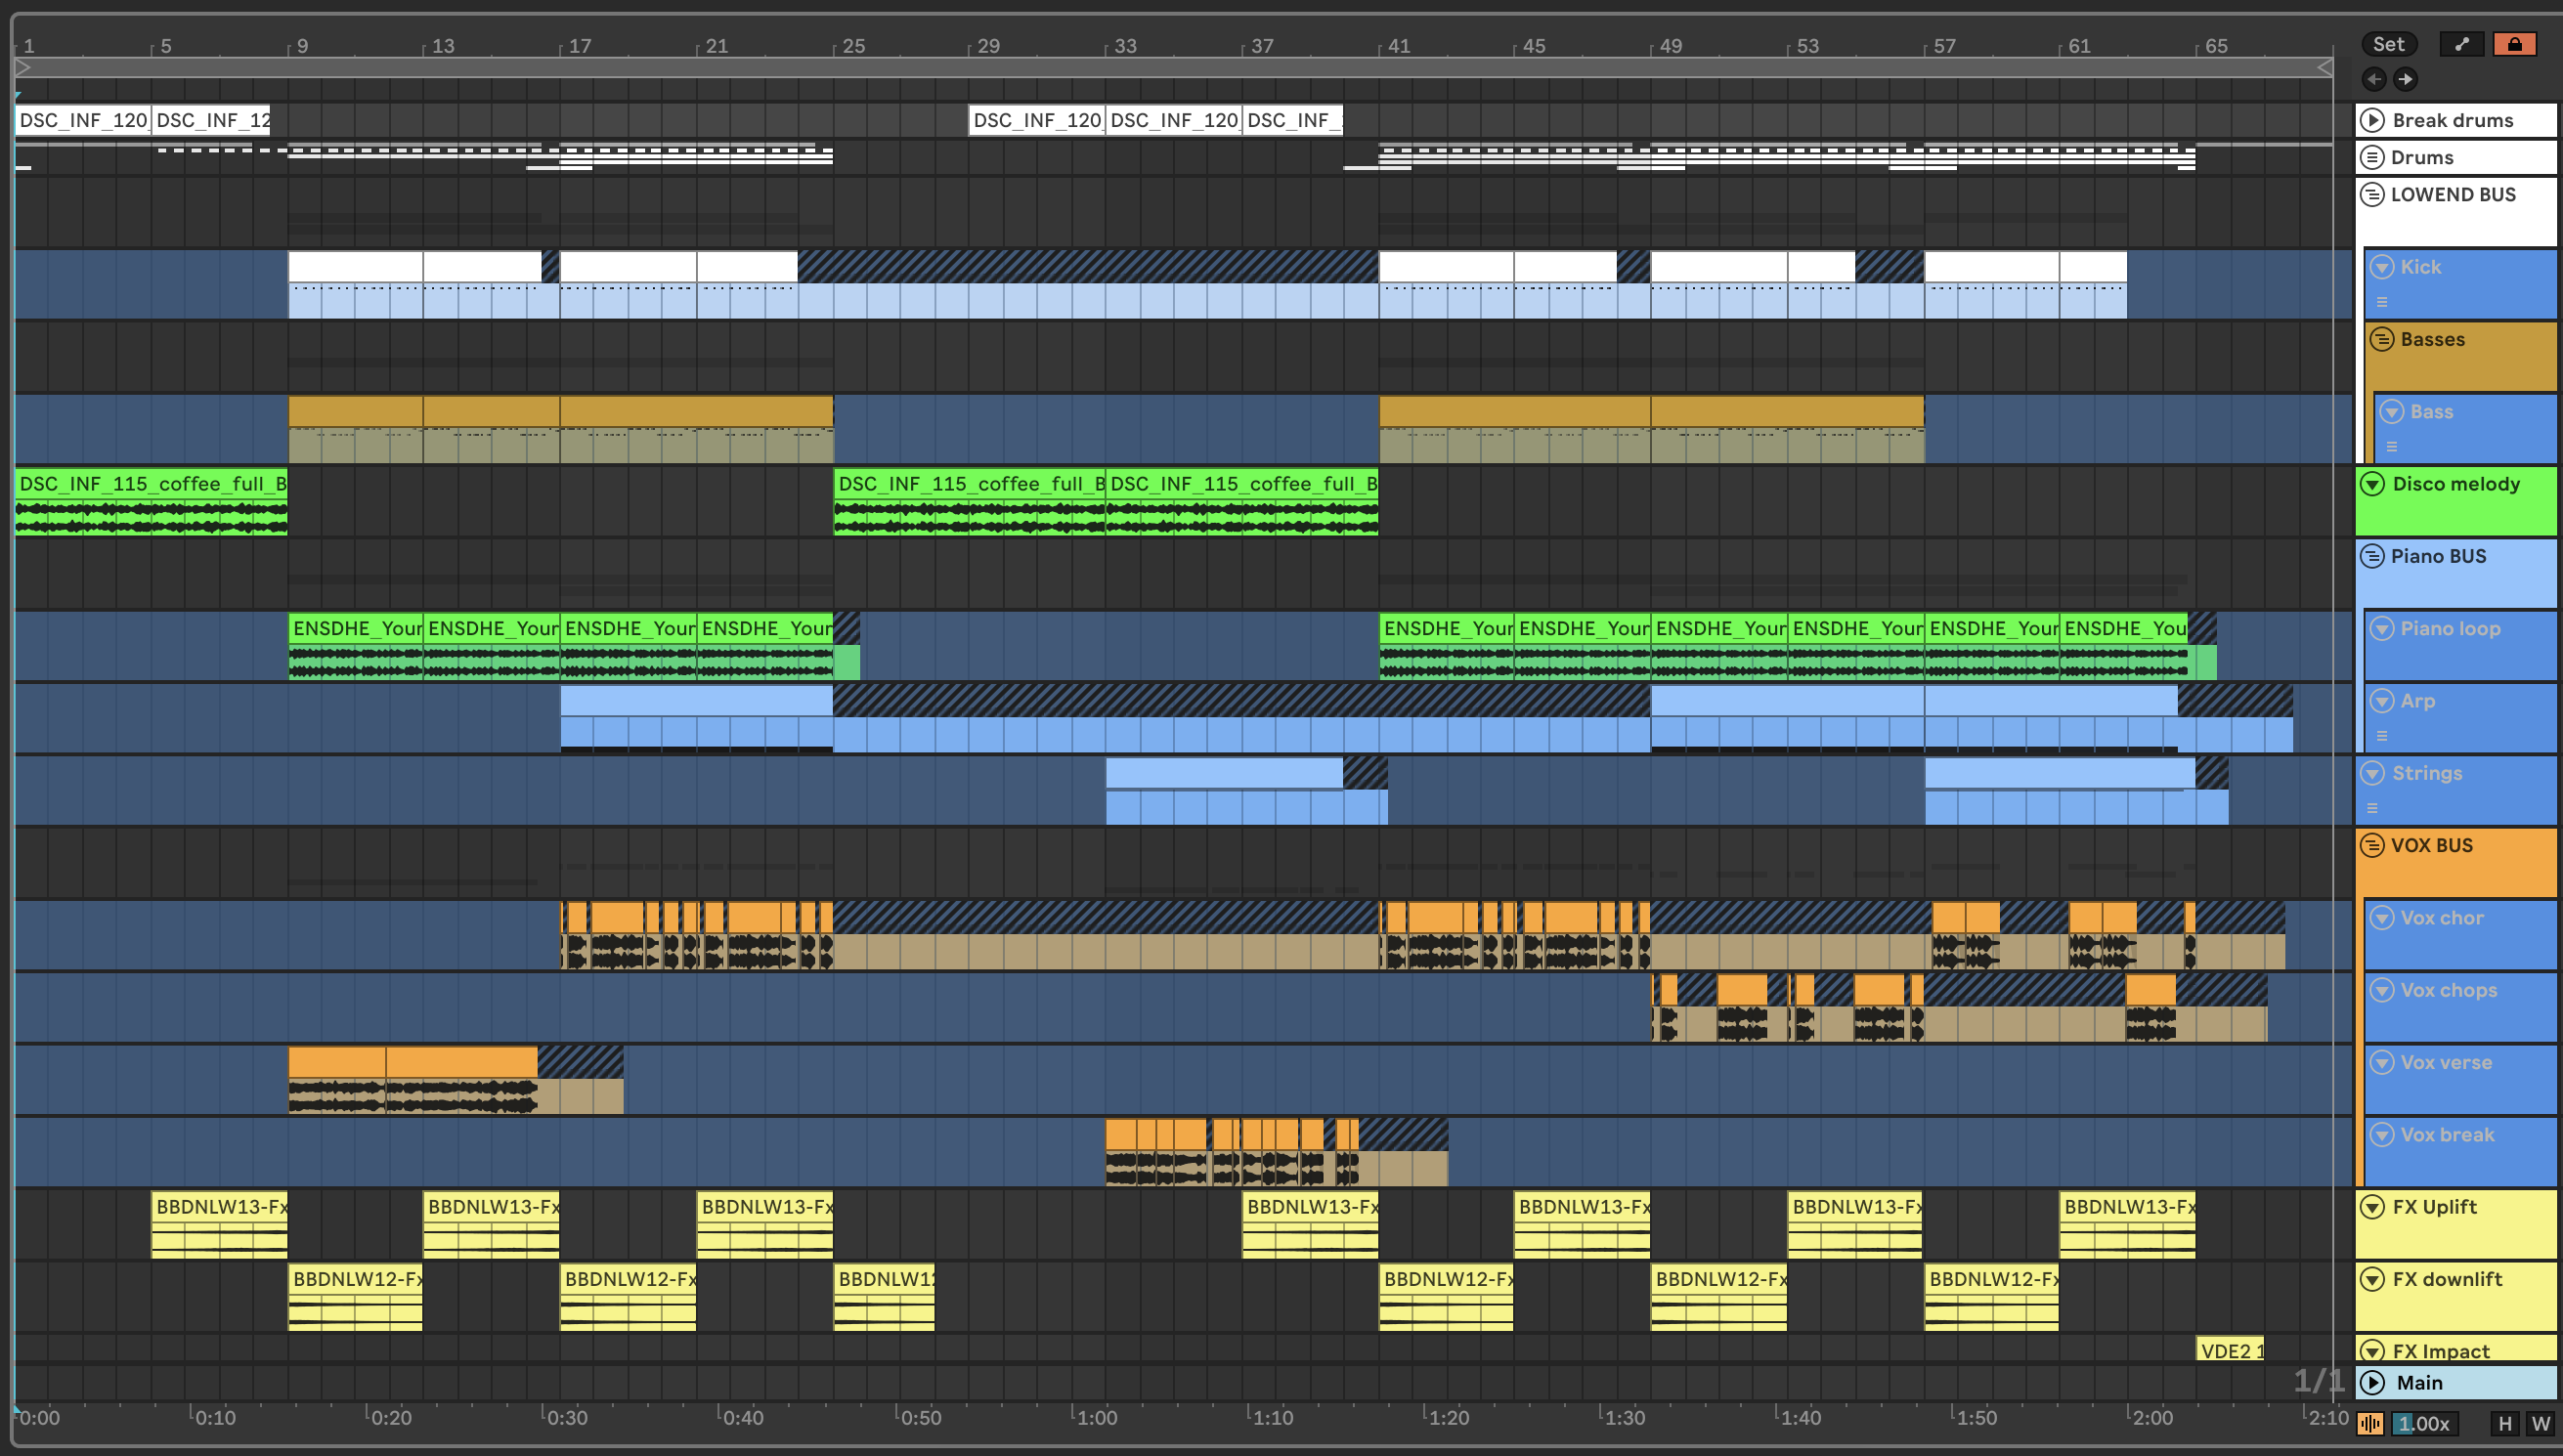This screenshot has height=1456, width=2563.
Task: Click the Kick track fold icon
Action: click(2382, 267)
